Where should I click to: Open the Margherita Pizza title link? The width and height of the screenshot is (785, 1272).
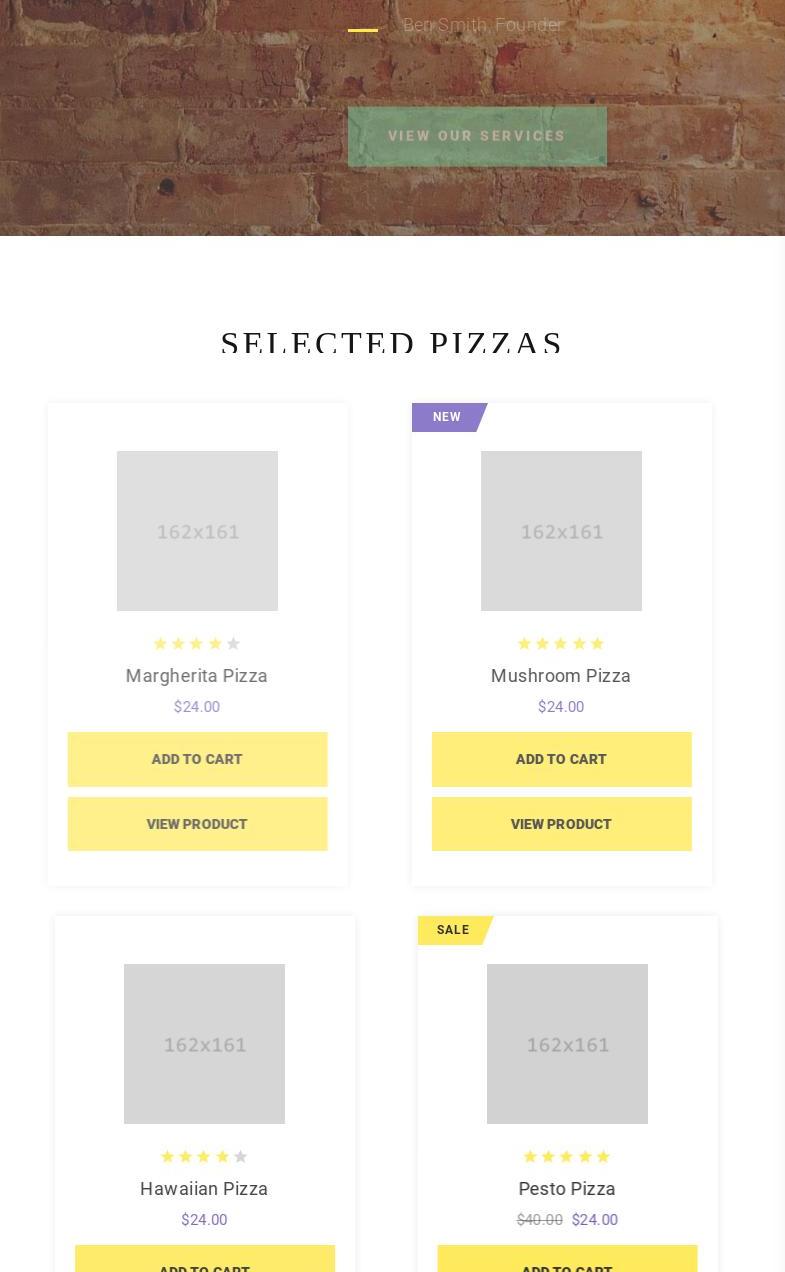197,676
